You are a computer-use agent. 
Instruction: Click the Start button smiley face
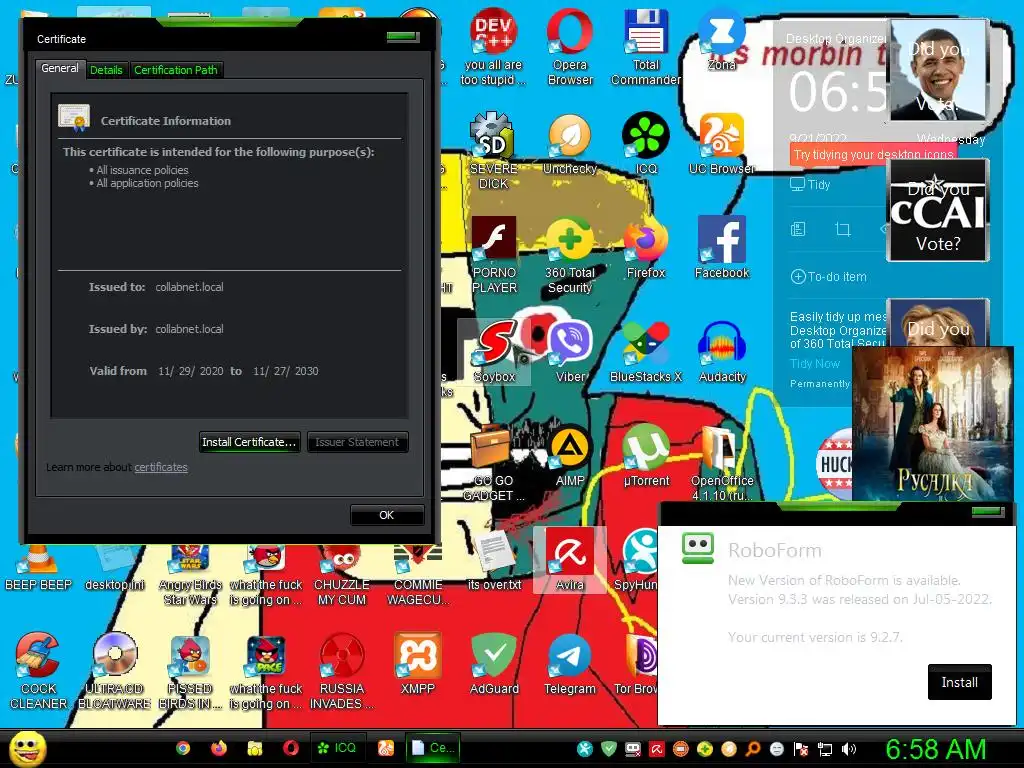[x=27, y=748]
